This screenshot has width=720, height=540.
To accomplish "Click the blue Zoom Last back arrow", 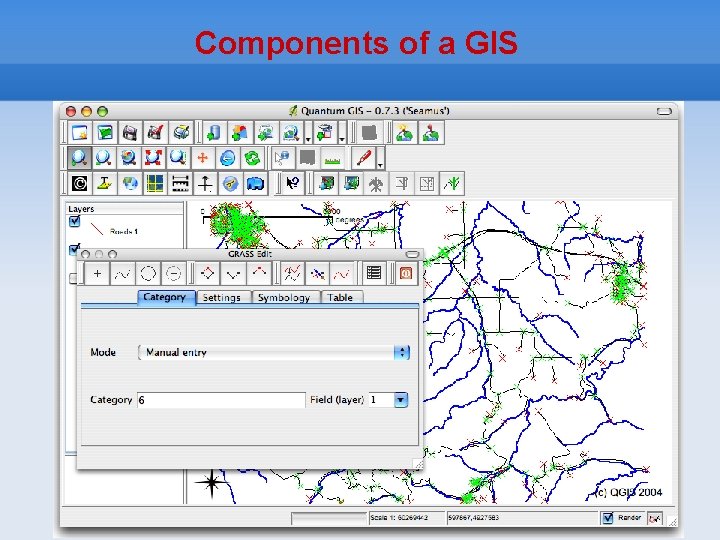I will 227,158.
